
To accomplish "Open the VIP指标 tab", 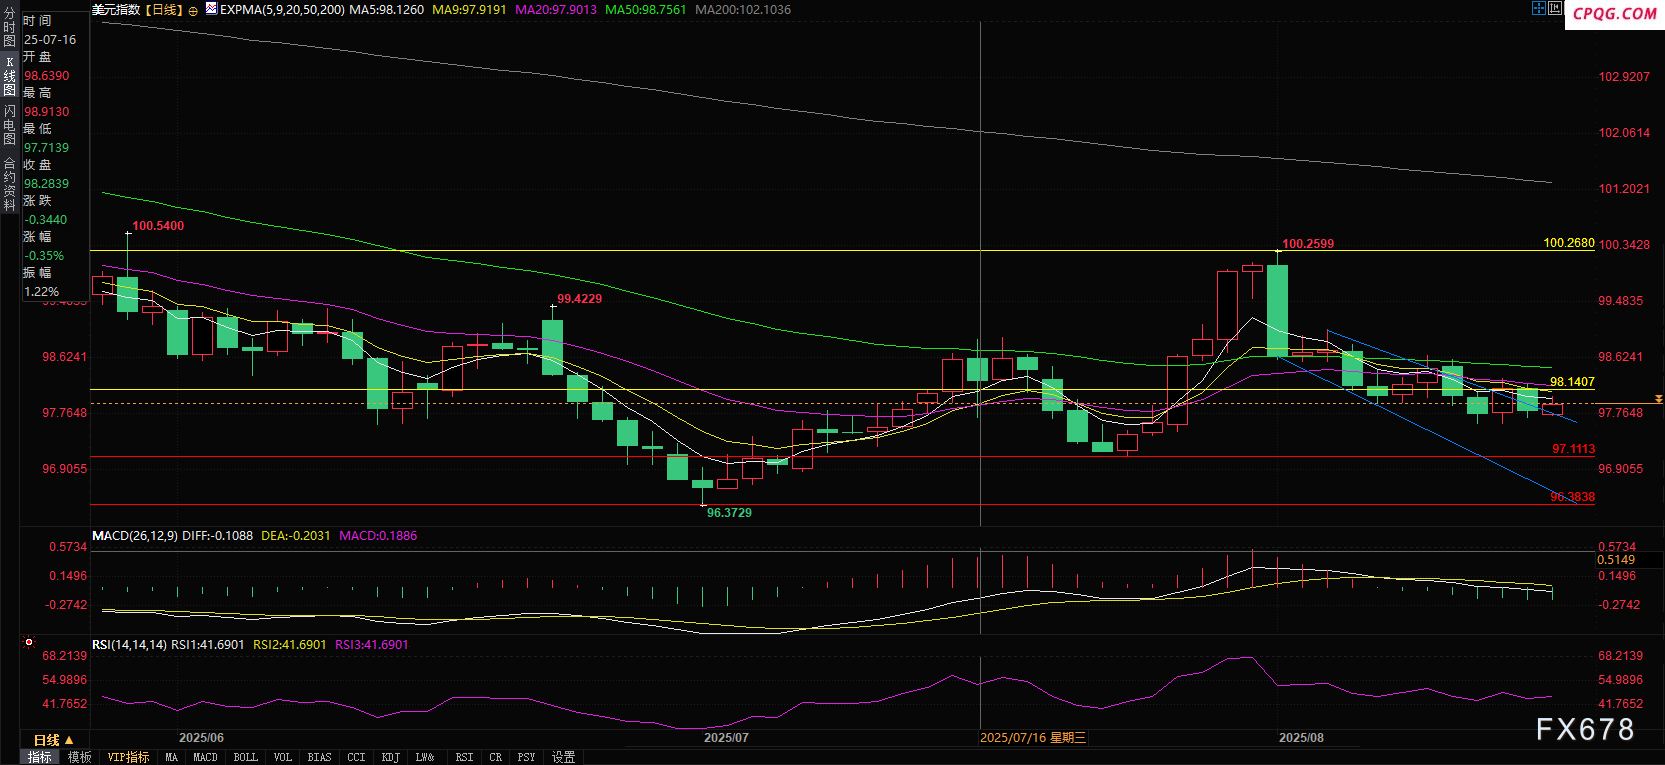I will coord(128,757).
